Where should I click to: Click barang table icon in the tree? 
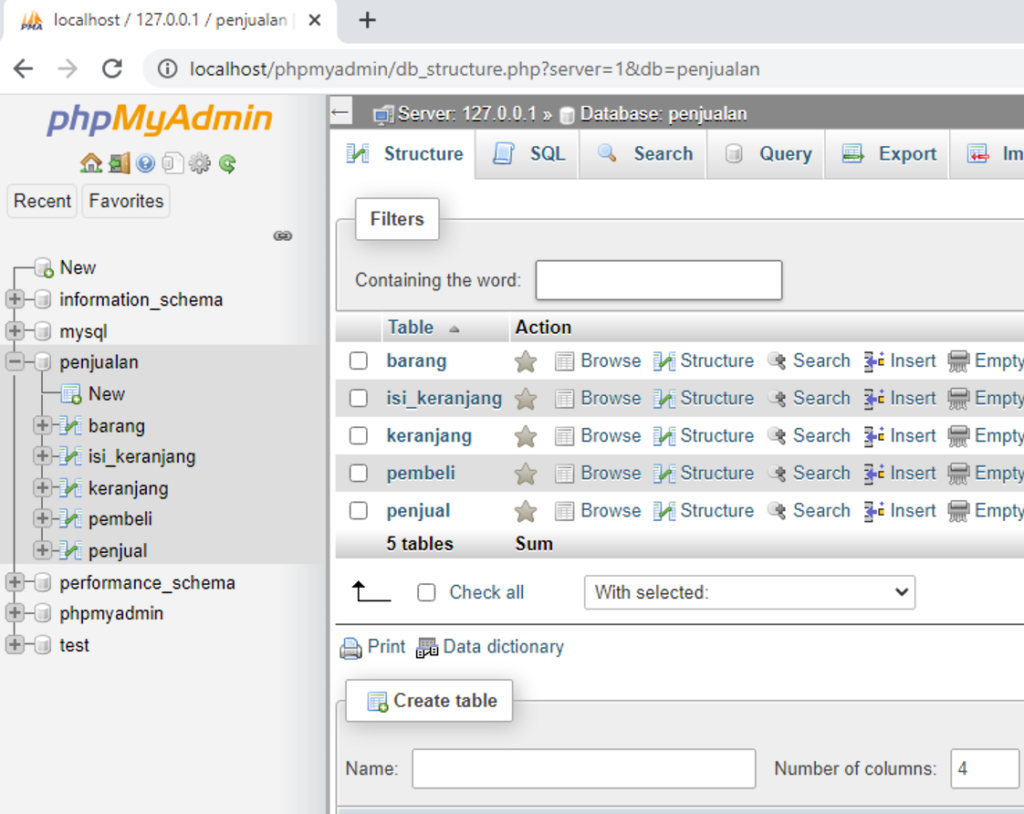pyautogui.click(x=71, y=426)
